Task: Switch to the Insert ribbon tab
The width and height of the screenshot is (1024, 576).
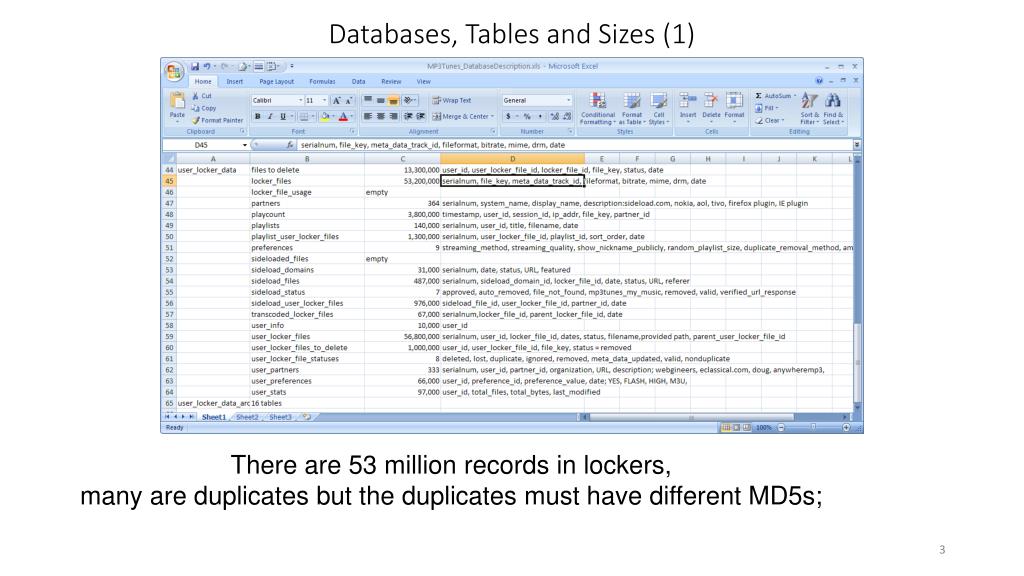Action: point(234,82)
